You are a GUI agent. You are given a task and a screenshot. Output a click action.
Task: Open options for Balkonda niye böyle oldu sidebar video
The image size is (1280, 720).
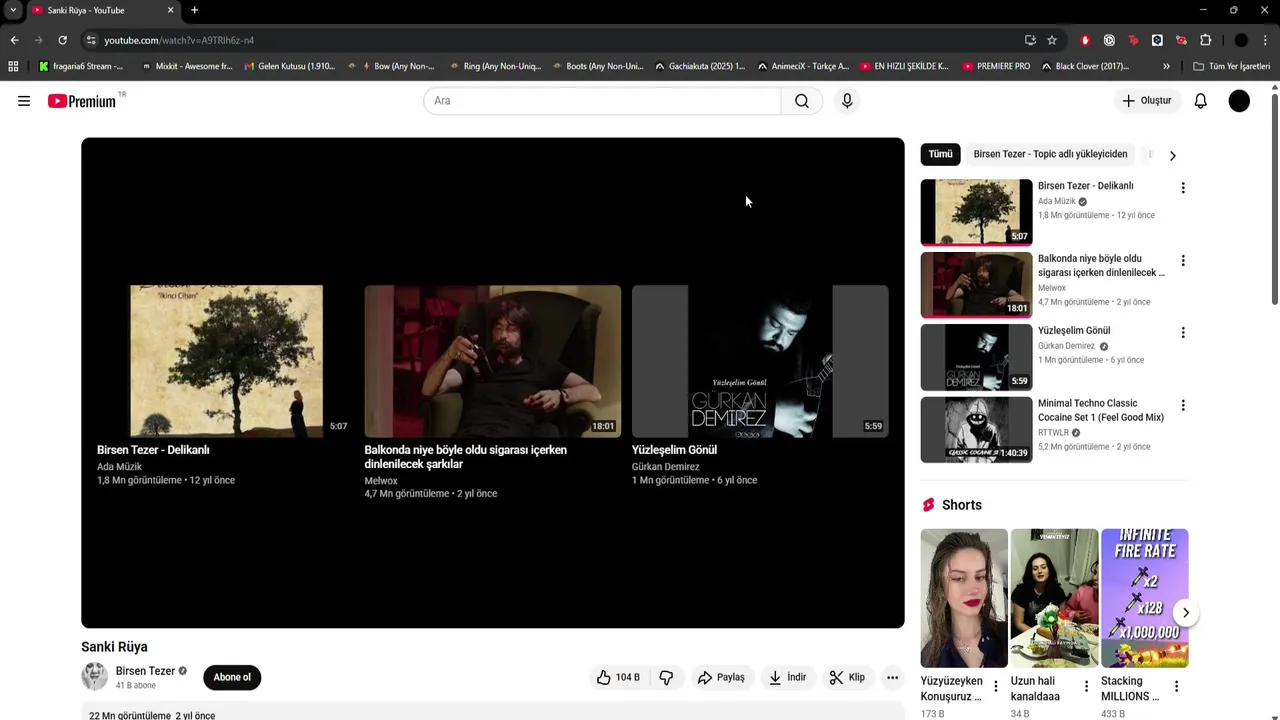pos(1183,261)
